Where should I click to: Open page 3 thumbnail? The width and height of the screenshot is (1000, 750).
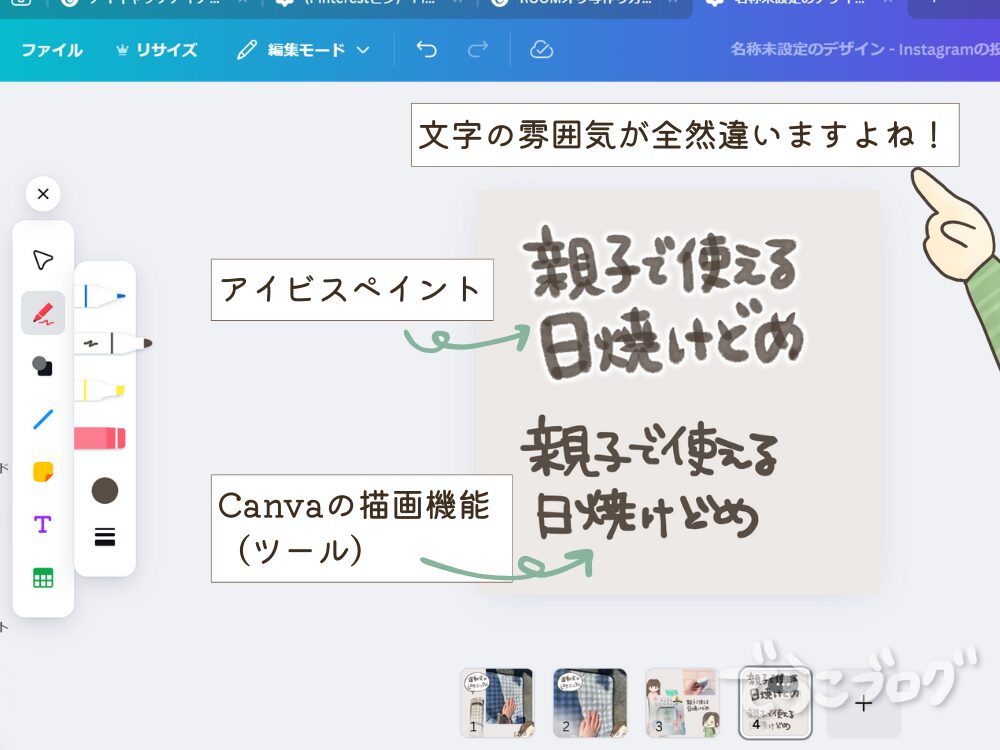682,703
